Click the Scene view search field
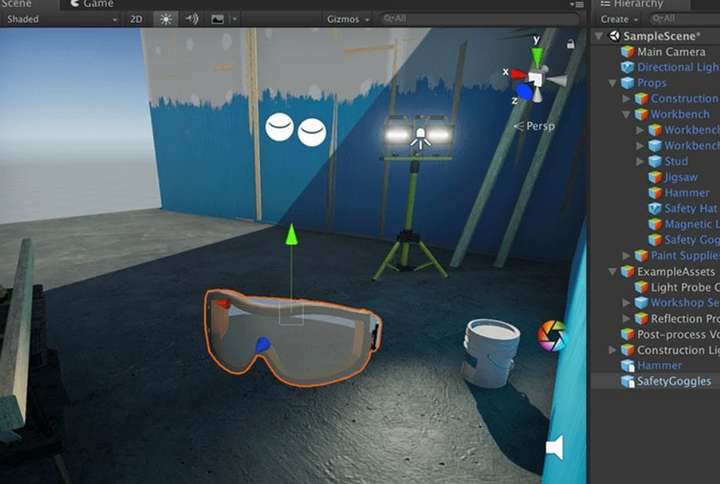 pyautogui.click(x=479, y=19)
